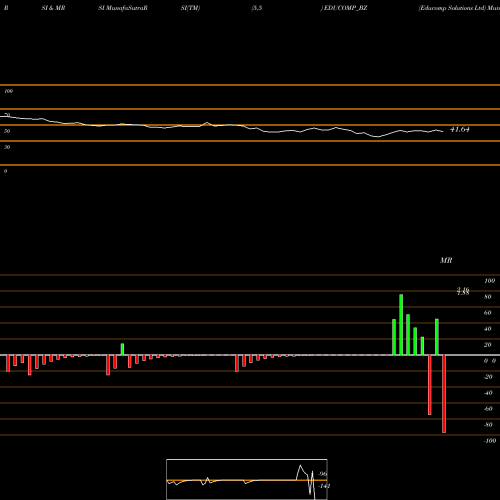Click the '-60' label on MR right axis
The height and width of the screenshot is (500, 500).
[488, 409]
